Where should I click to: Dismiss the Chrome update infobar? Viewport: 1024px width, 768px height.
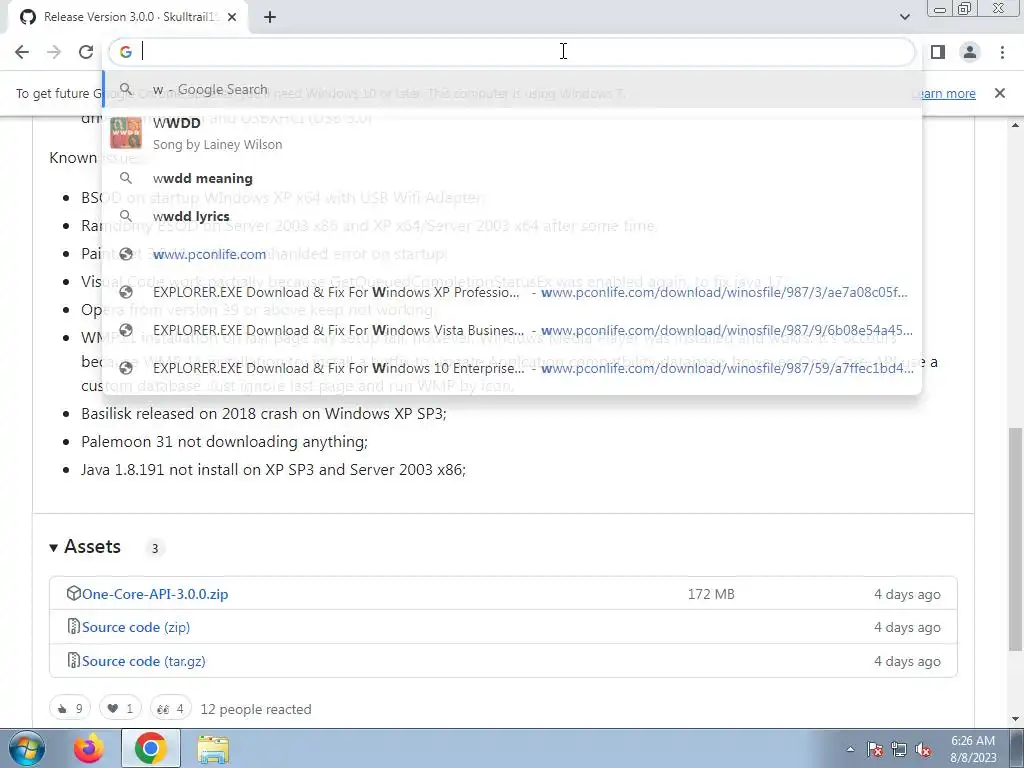(x=999, y=93)
